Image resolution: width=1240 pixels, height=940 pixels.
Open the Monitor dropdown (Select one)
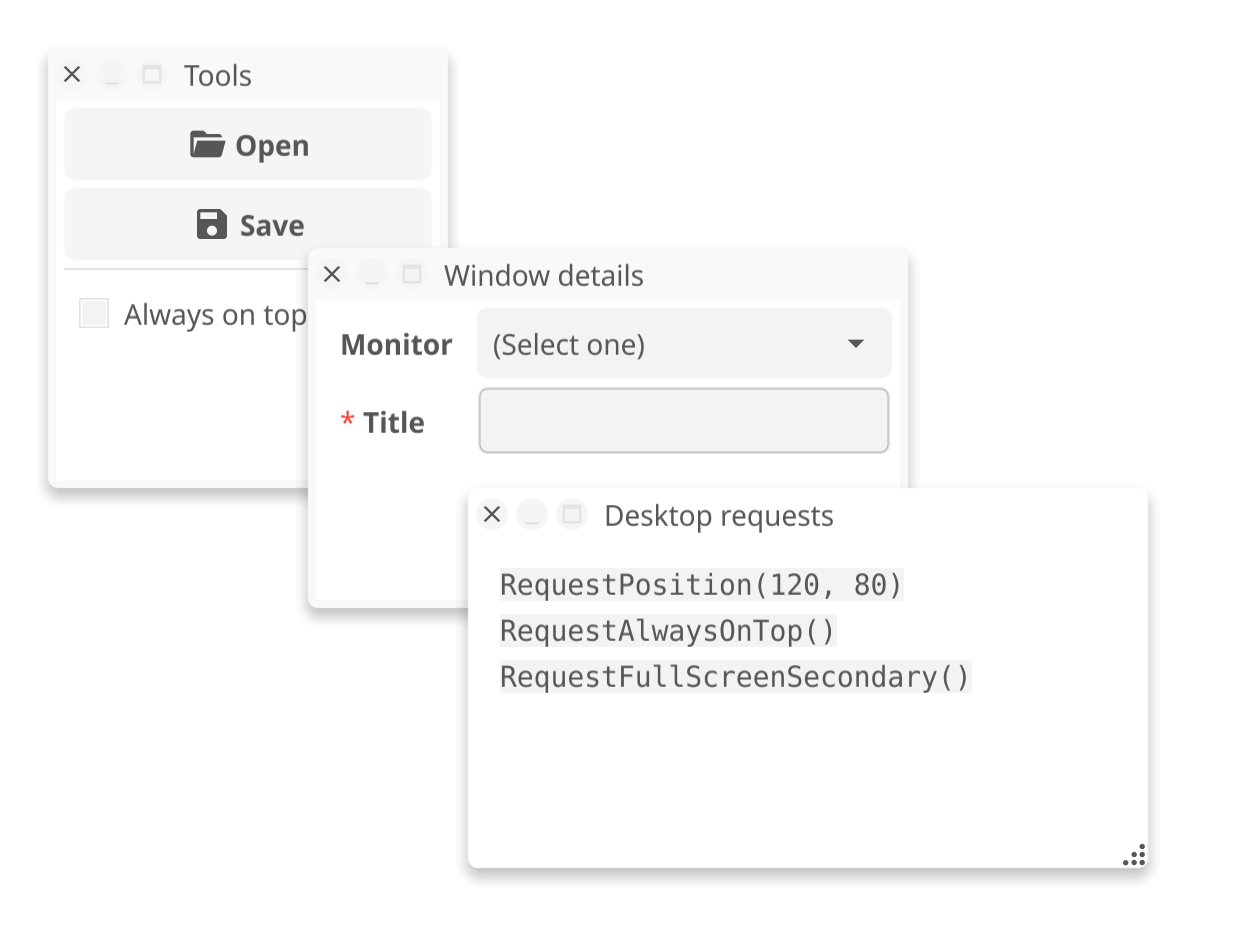[684, 344]
